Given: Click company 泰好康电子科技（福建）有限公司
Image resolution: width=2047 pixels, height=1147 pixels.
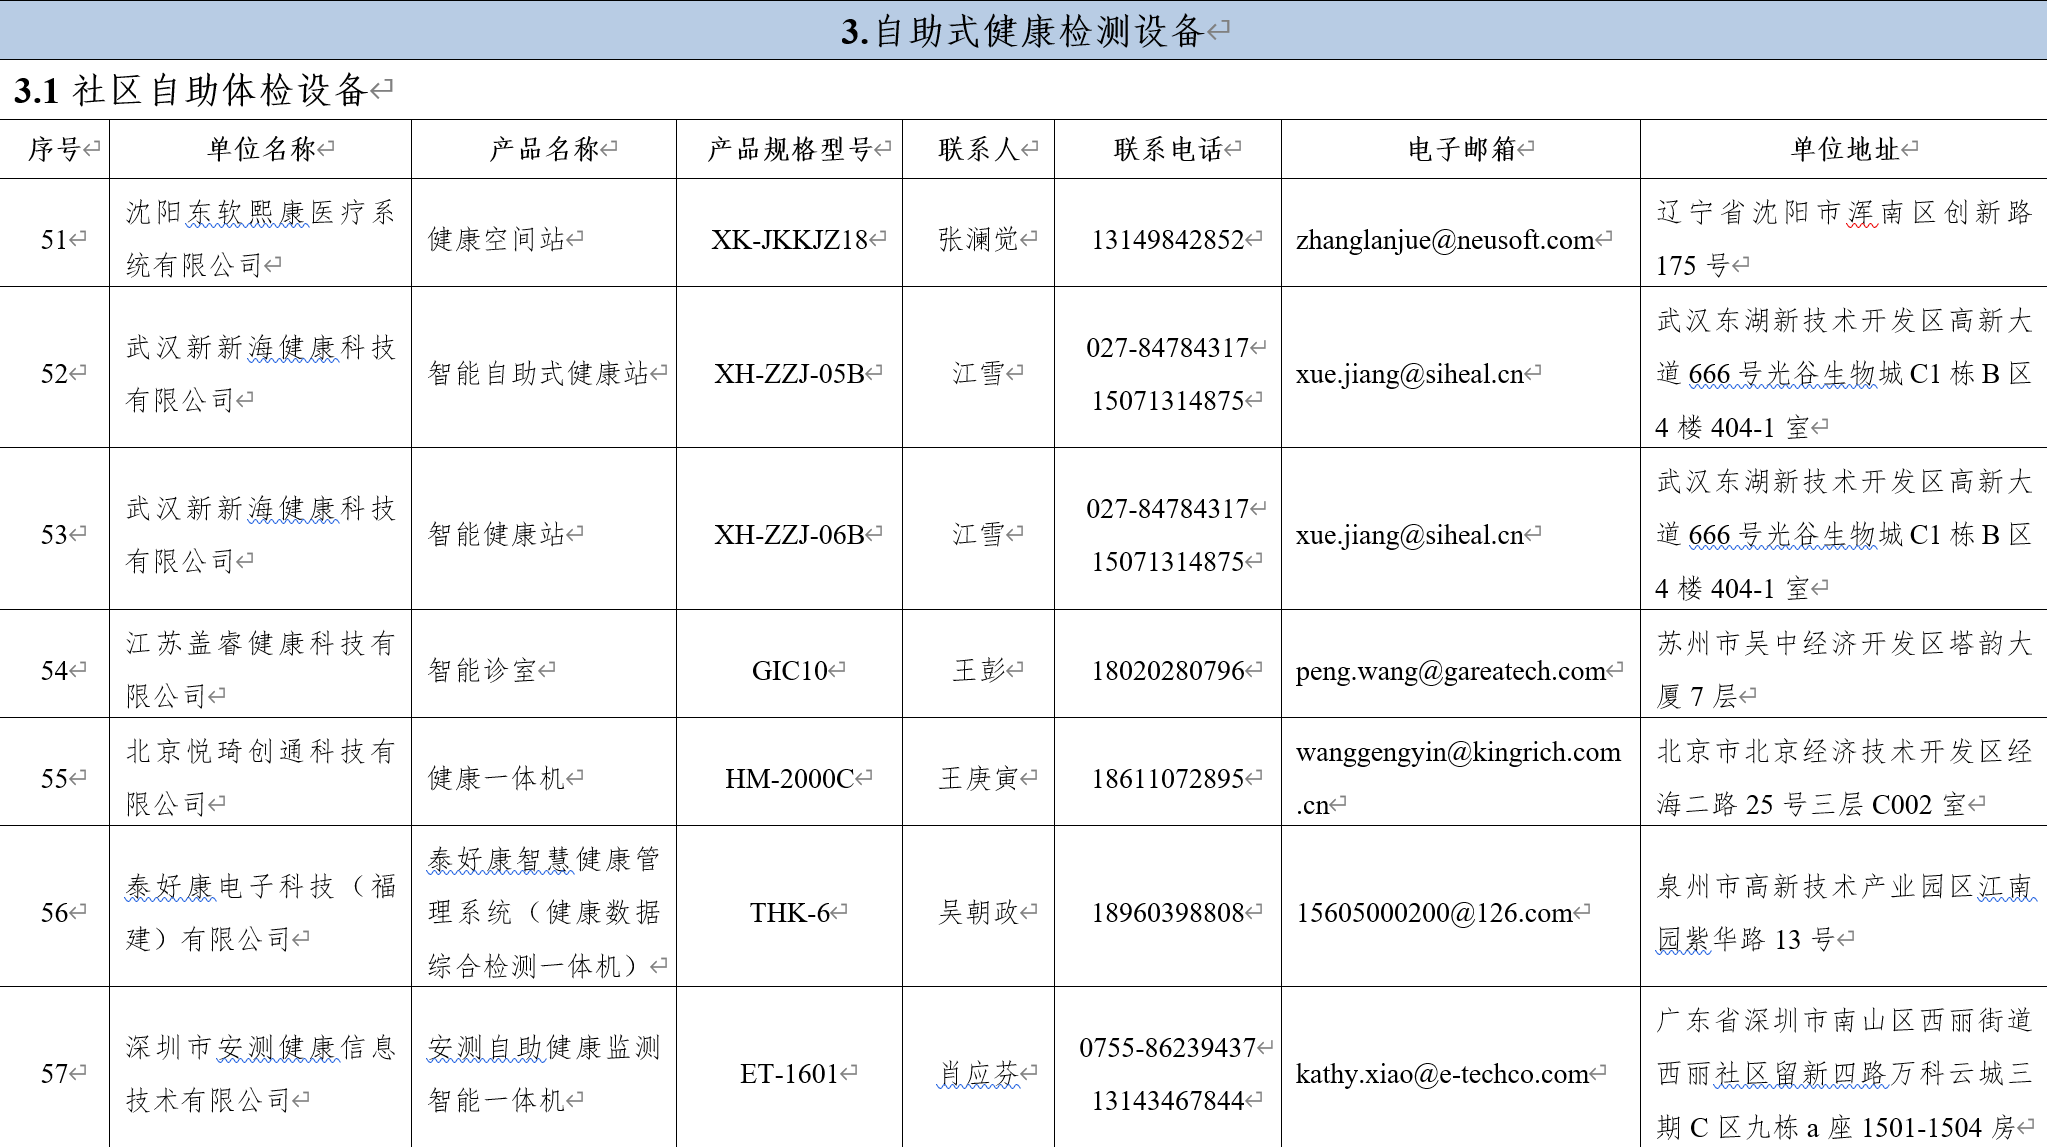Looking at the screenshot, I should tap(261, 913).
